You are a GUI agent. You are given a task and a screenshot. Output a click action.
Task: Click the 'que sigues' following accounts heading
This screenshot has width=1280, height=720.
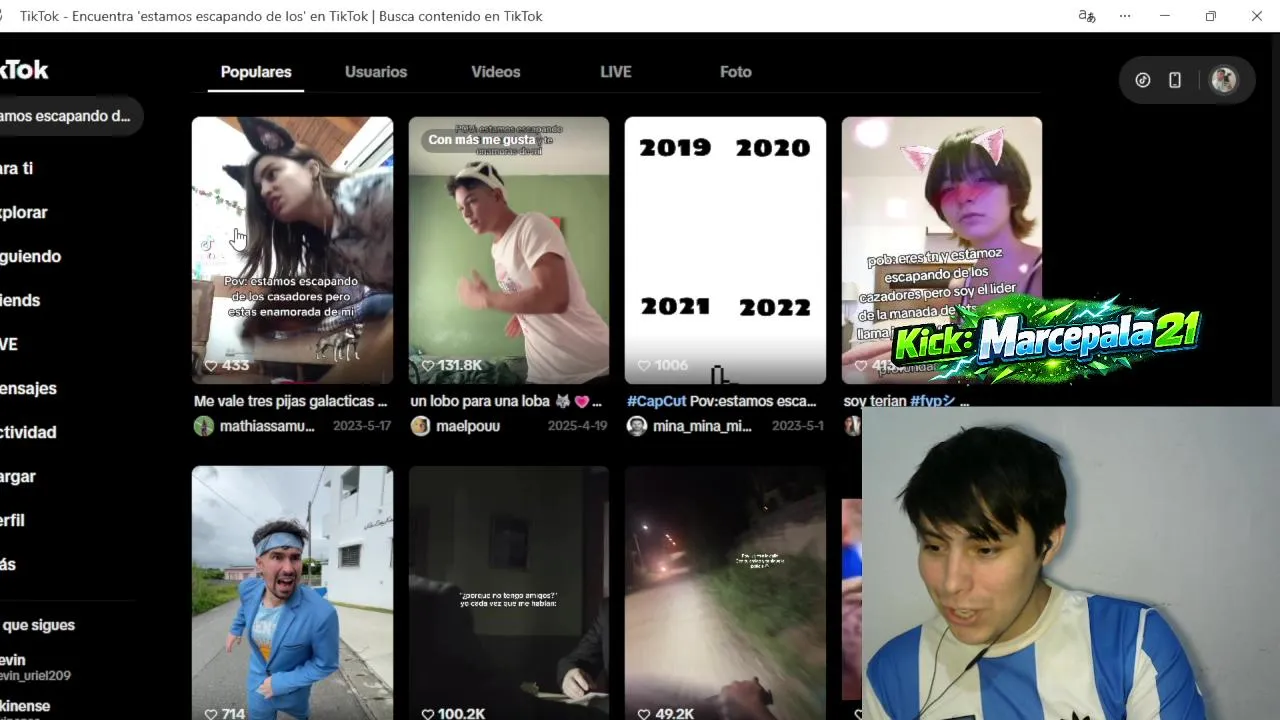38,625
